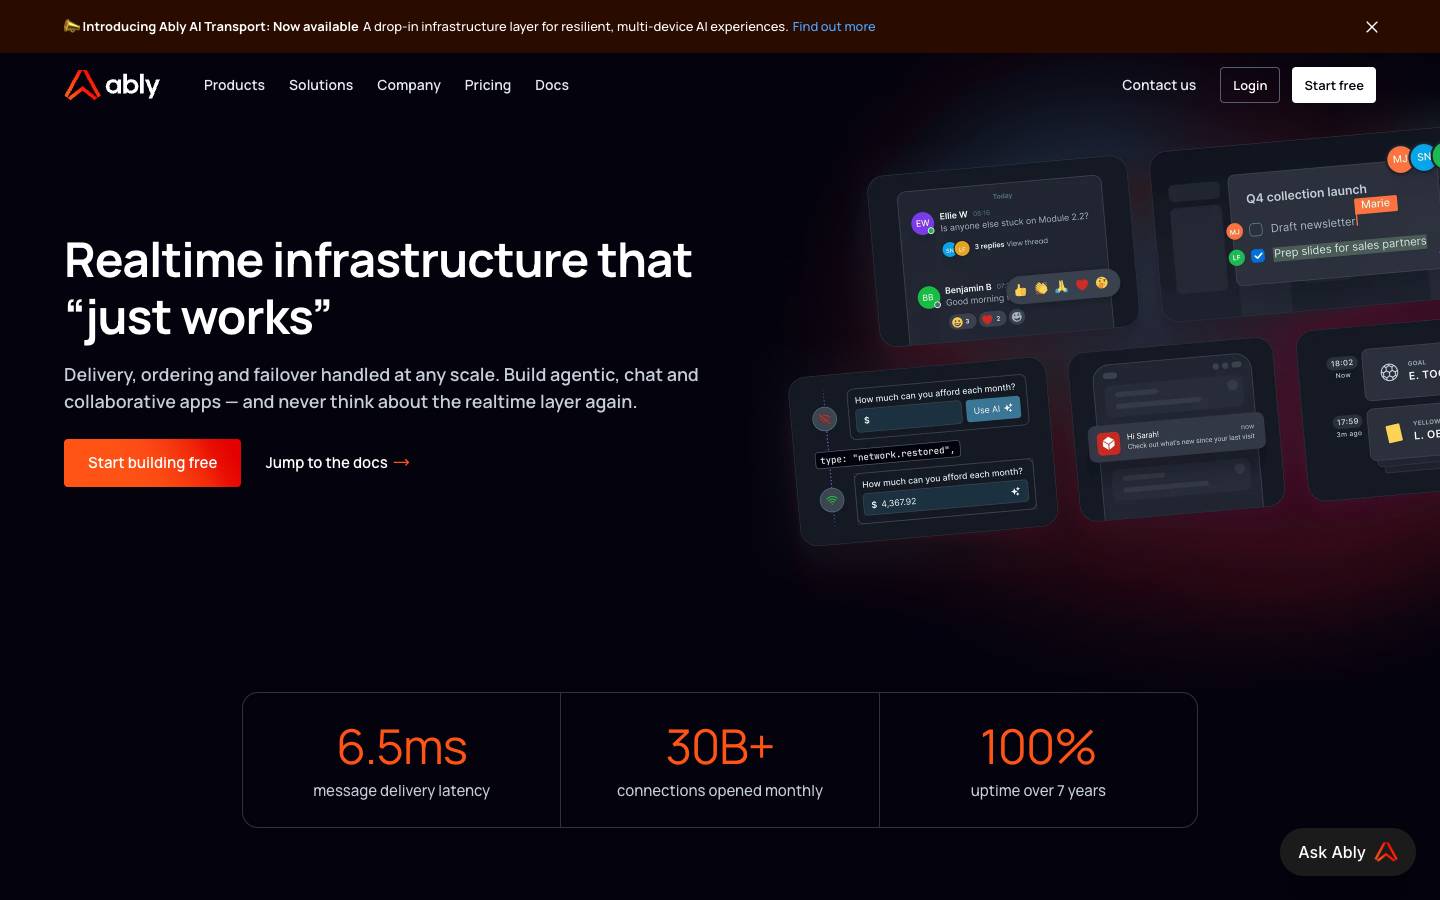
Task: Click the add-reaction smiley button under Benjamin's message
Action: [x=1017, y=317]
